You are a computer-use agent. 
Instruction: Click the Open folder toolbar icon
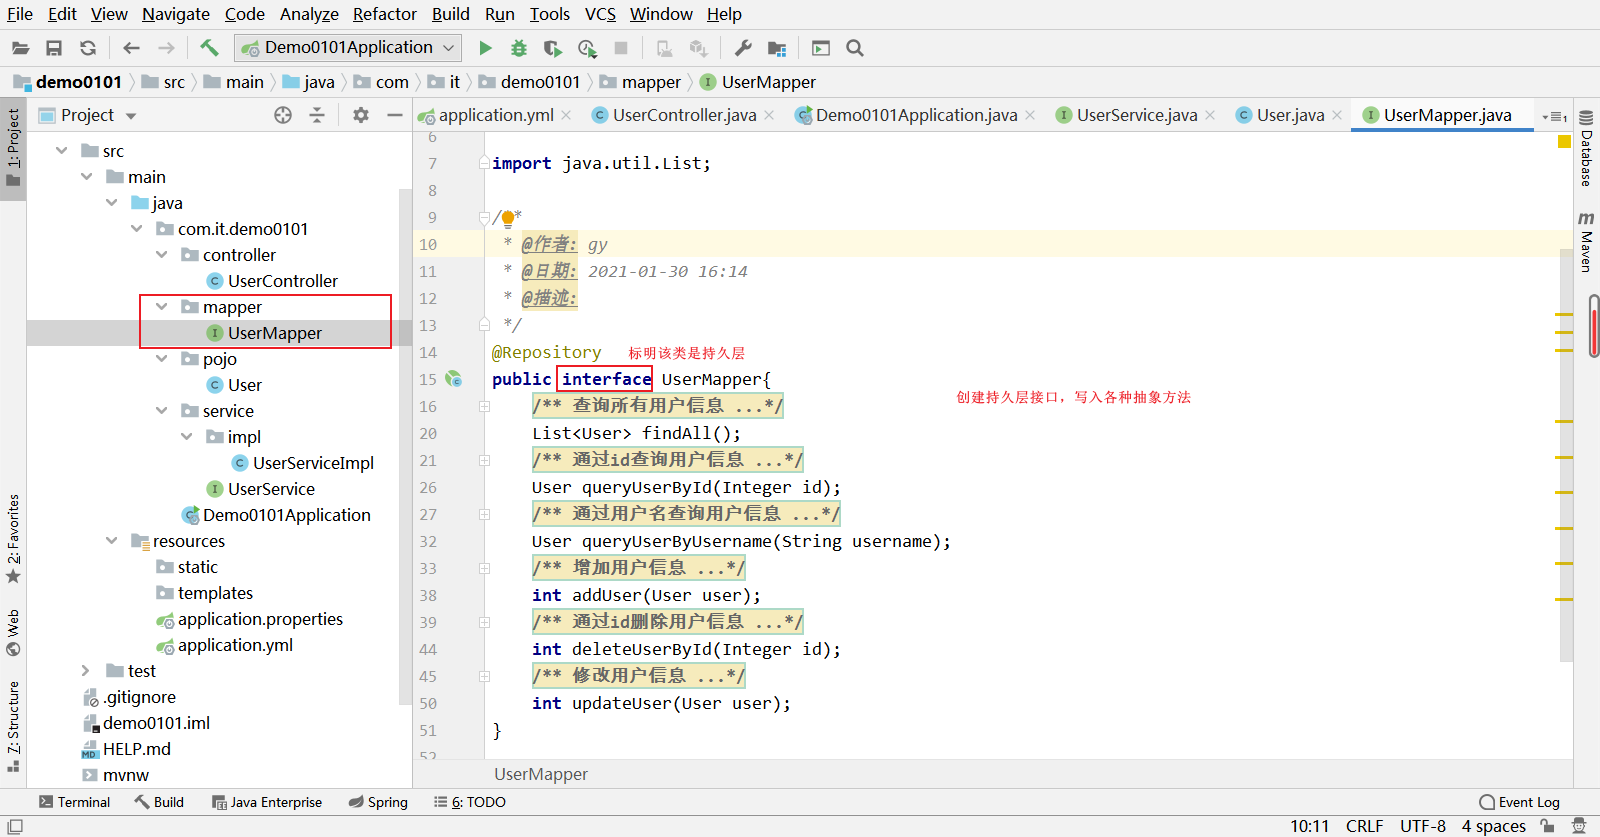(x=20, y=48)
